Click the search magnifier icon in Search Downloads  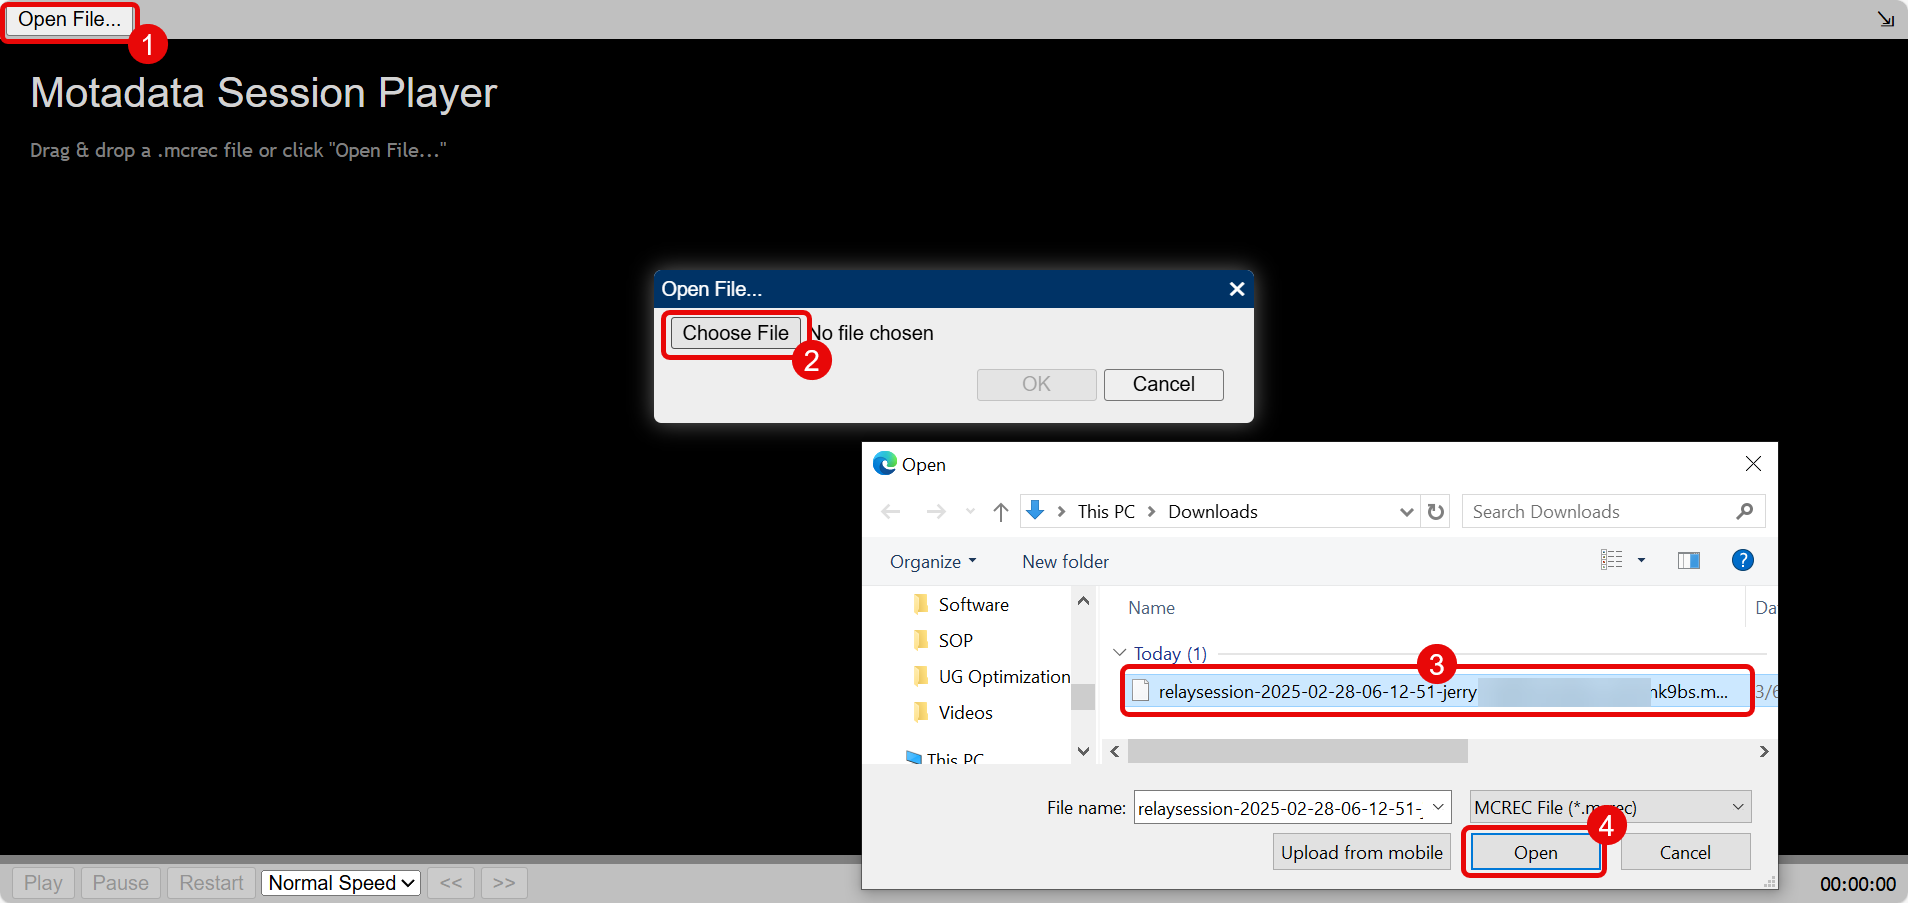[x=1744, y=512]
